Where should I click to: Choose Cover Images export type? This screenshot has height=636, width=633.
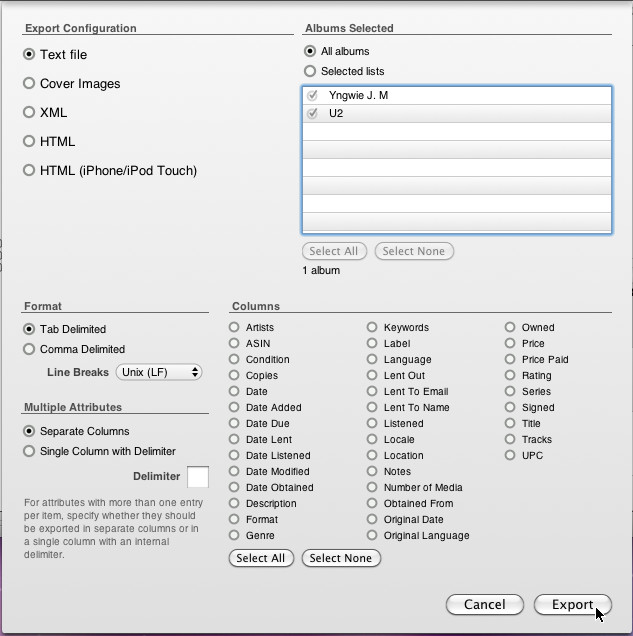[x=29, y=84]
